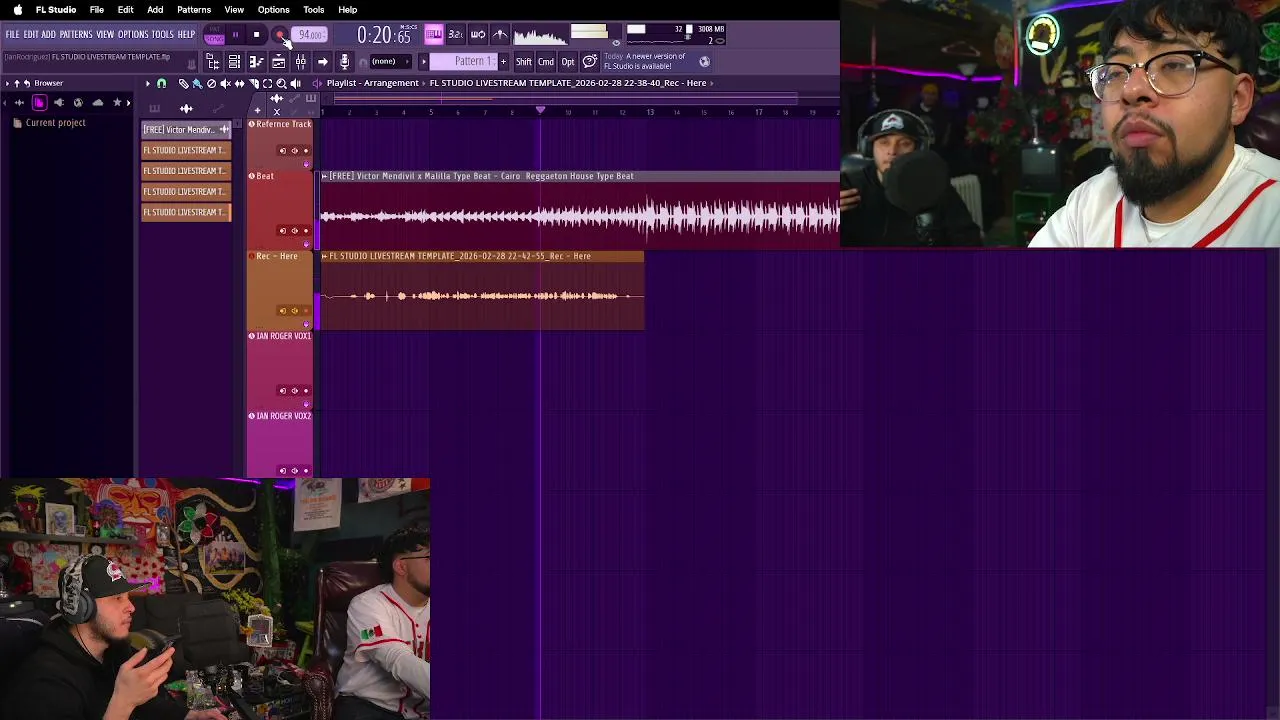Open the macOS Apple menu
1280x720 pixels.
[17, 10]
